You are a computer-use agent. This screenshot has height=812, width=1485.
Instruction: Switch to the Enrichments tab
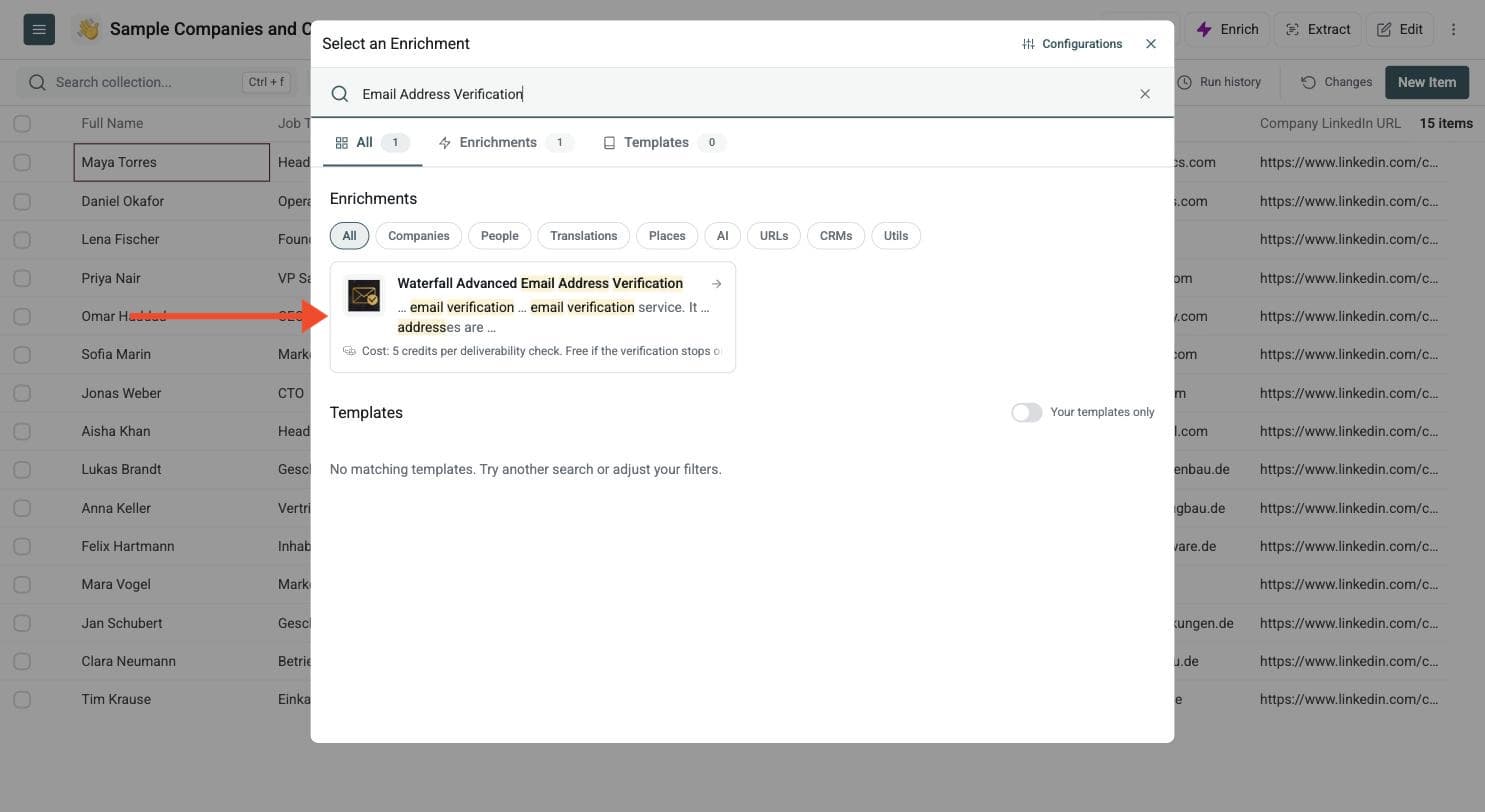(x=505, y=143)
